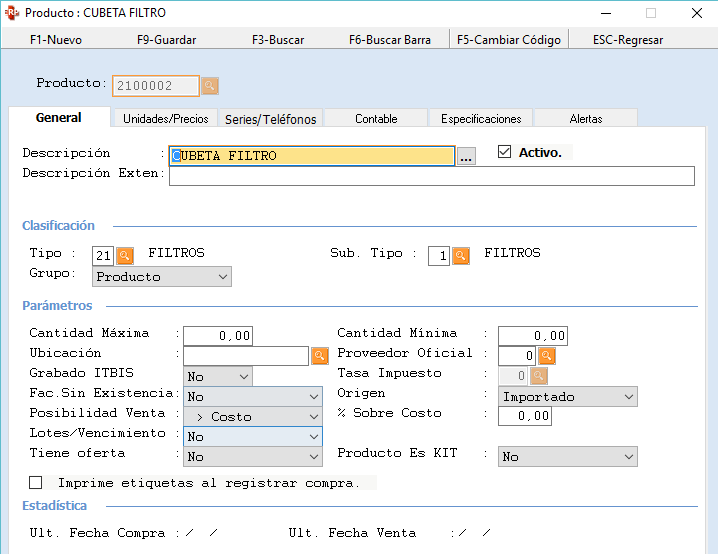
Task: Click F9-Guardar to save product
Action: (166, 40)
